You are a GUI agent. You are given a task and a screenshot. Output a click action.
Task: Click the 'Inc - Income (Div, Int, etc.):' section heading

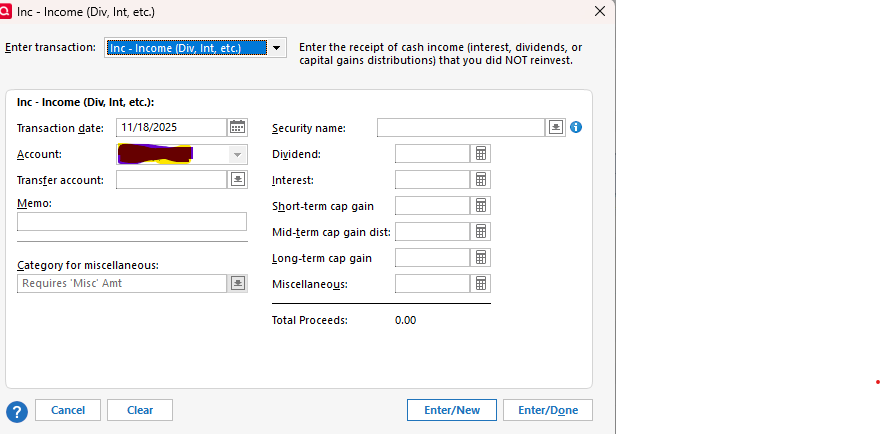click(85, 103)
